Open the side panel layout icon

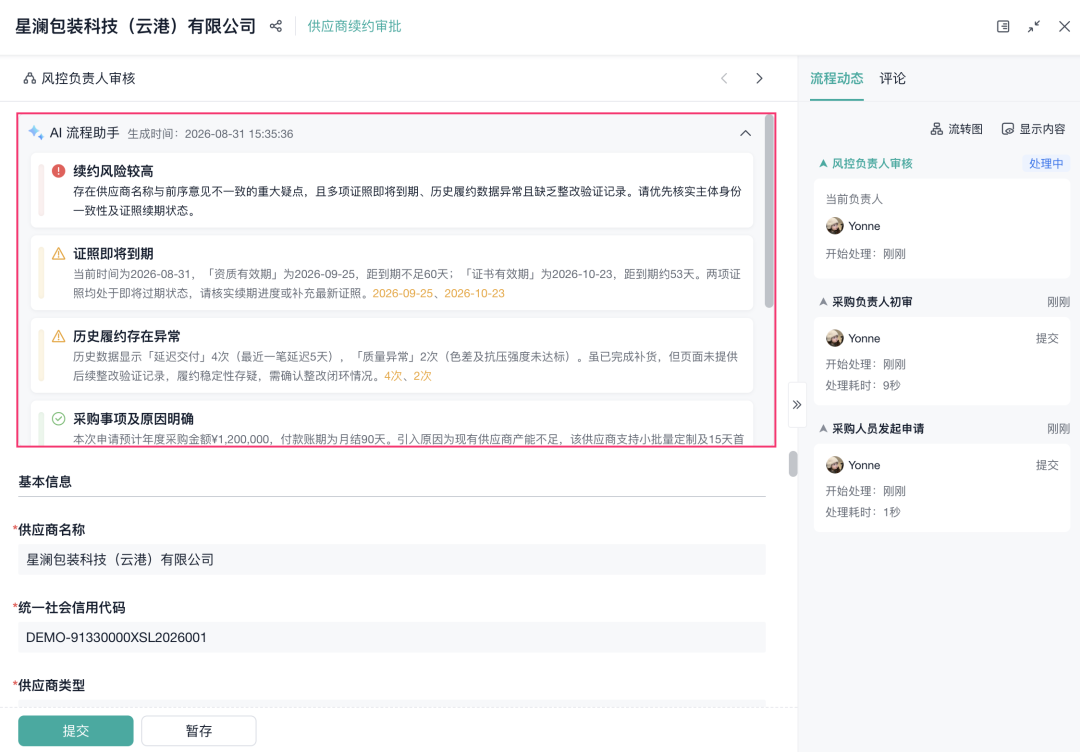1003,26
